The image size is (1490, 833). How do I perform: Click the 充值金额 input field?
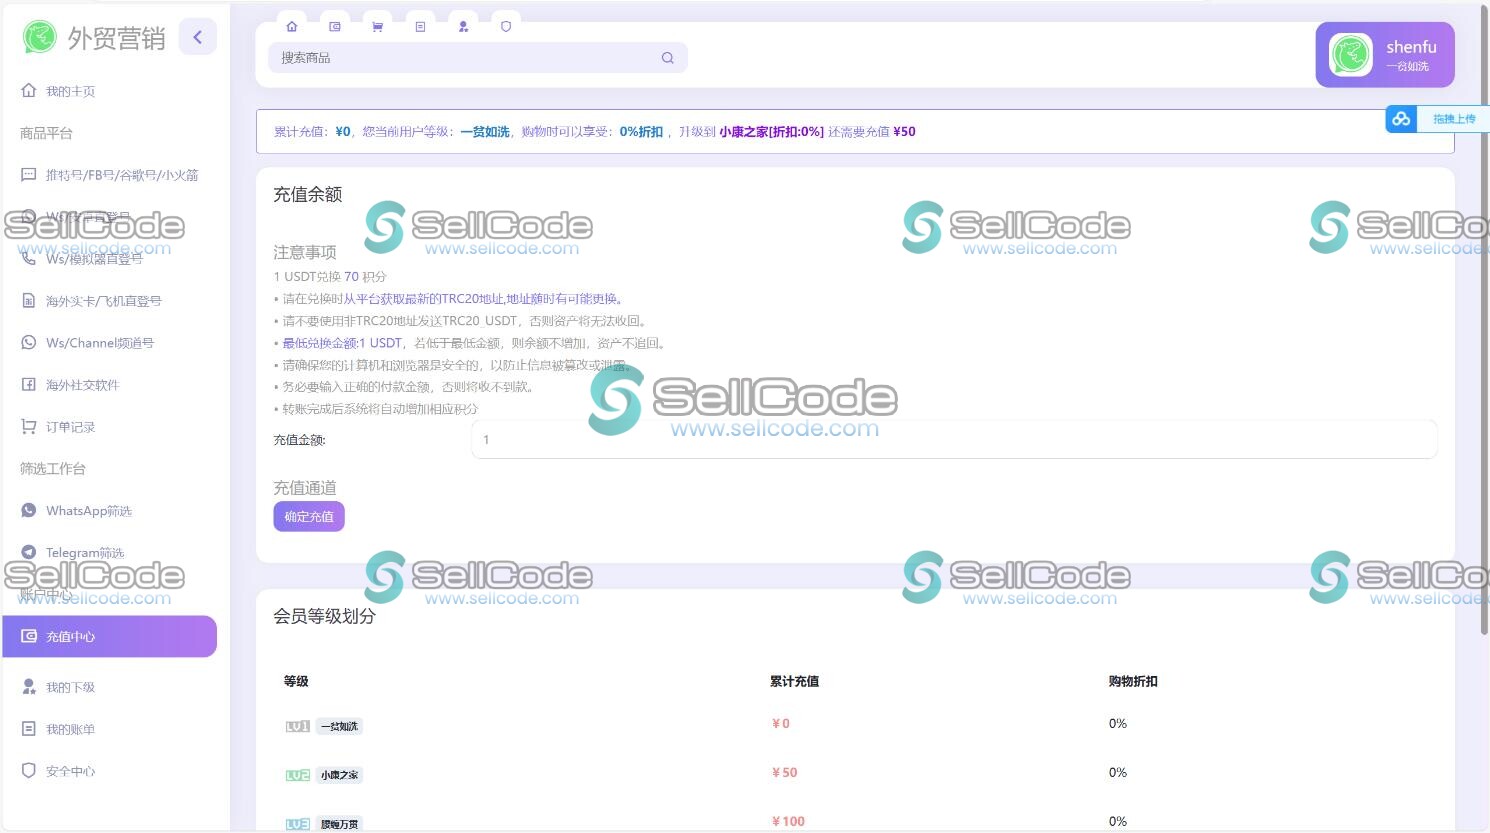(953, 440)
